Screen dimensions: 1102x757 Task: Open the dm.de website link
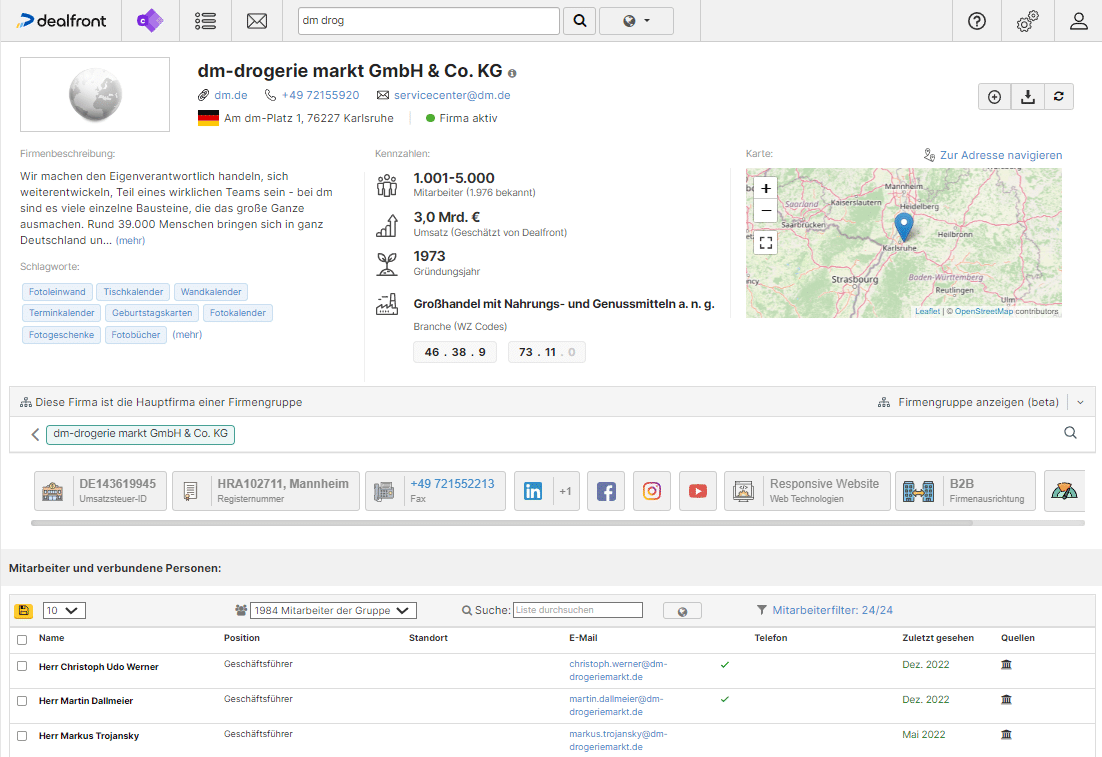pos(231,95)
